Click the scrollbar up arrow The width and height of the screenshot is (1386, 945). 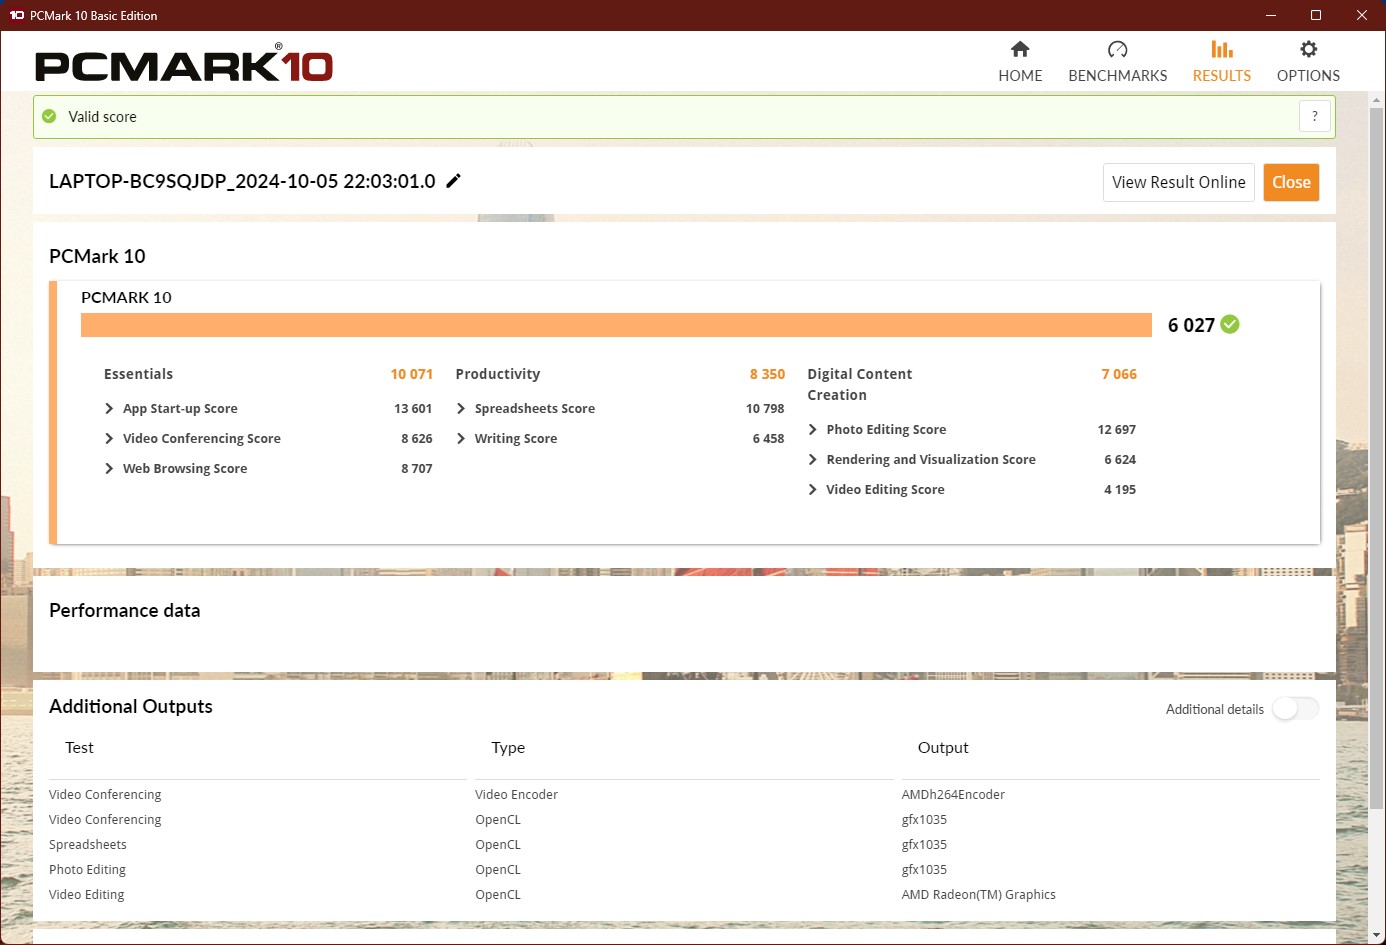(1376, 100)
